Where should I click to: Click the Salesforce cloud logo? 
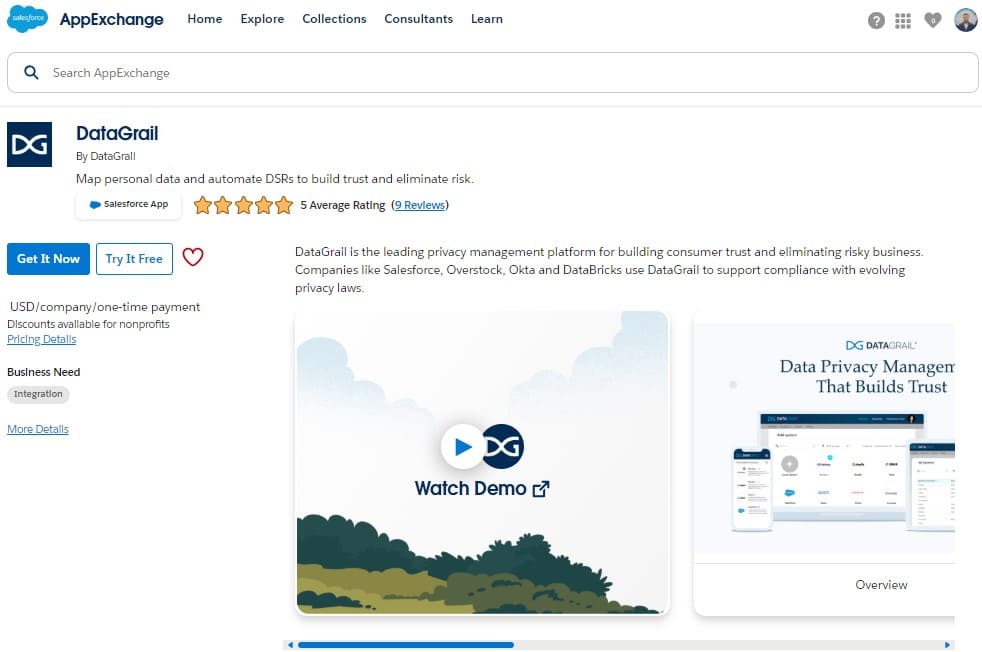pos(27,19)
